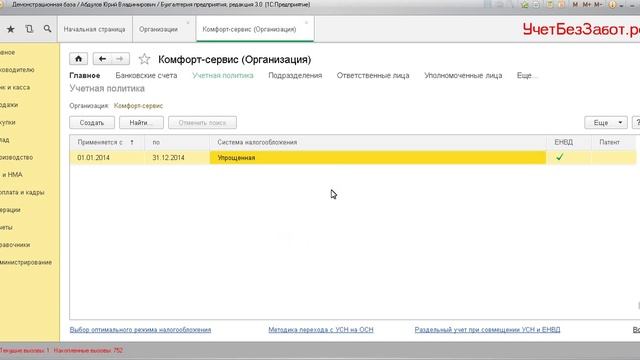Click the Создать button
This screenshot has height=360, width=640.
92,122
